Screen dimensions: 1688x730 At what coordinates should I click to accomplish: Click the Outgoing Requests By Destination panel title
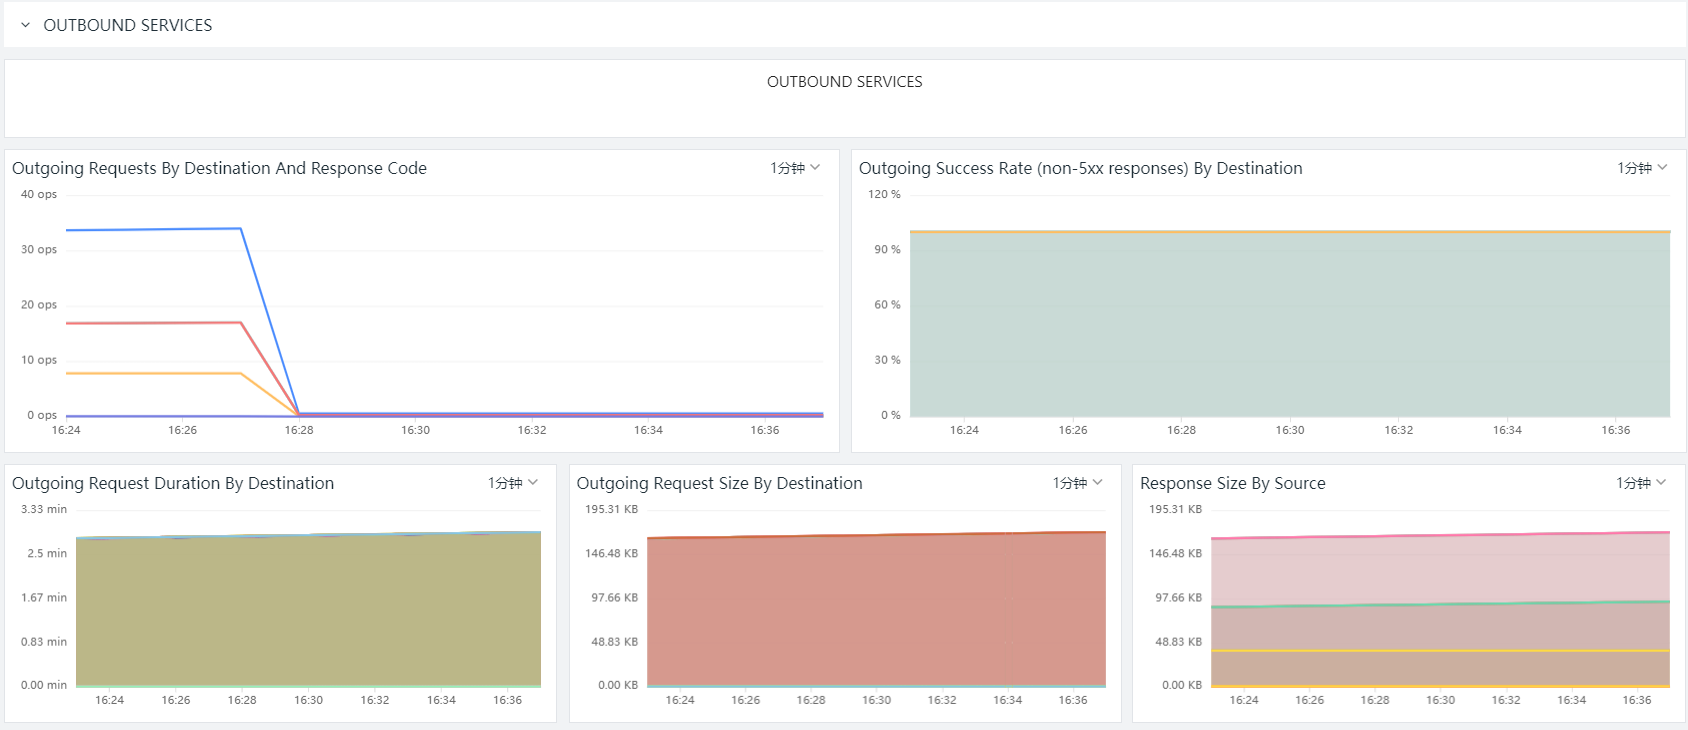point(219,168)
